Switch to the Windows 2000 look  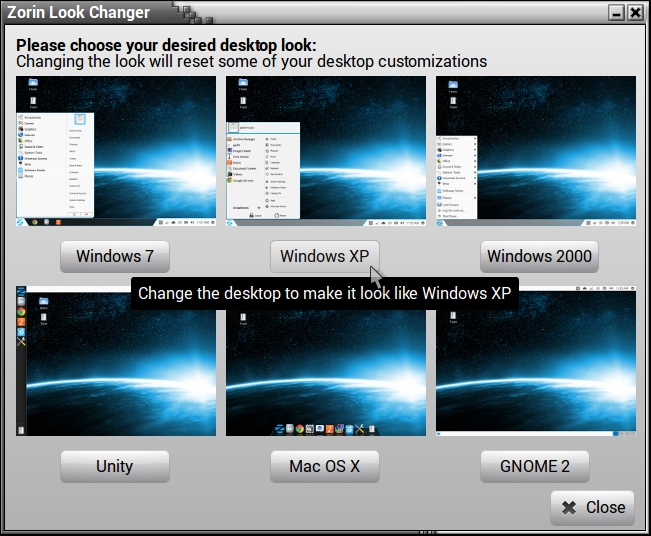point(539,256)
